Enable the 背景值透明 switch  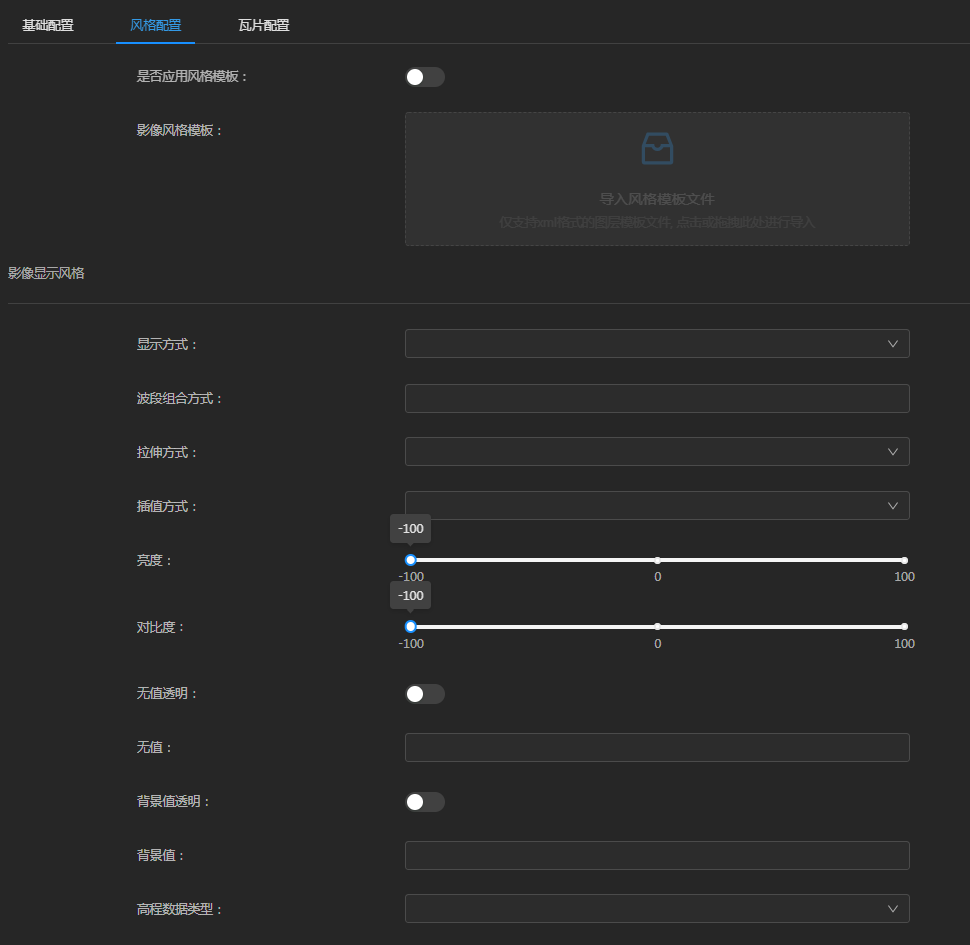(424, 801)
